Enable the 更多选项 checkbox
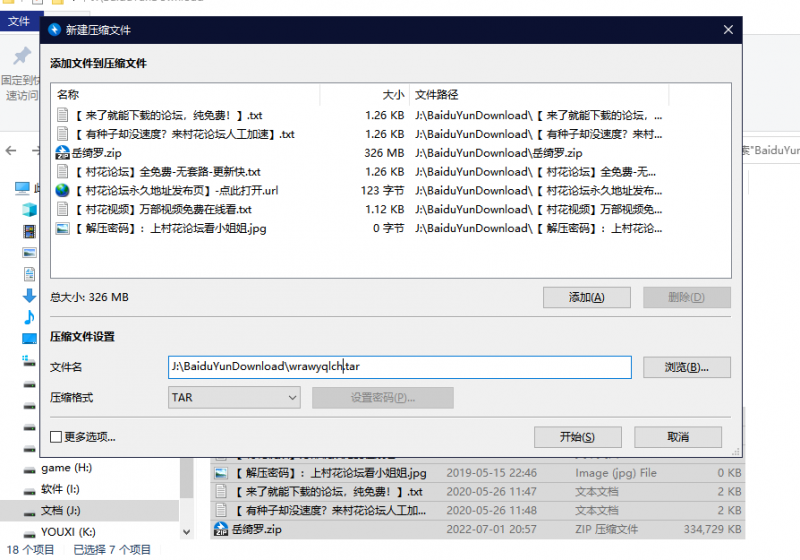The width and height of the screenshot is (800, 560). tap(57, 437)
